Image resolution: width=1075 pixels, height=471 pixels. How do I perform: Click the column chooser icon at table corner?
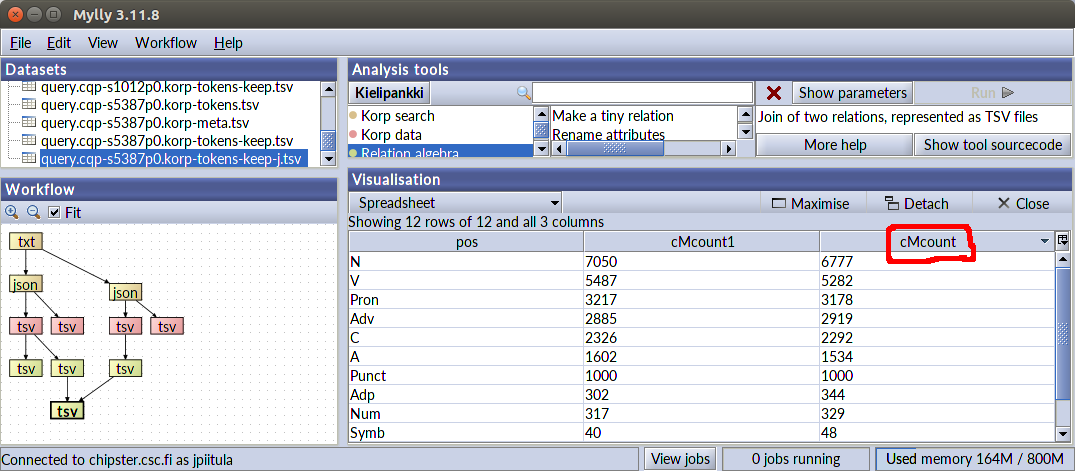pyautogui.click(x=1063, y=241)
